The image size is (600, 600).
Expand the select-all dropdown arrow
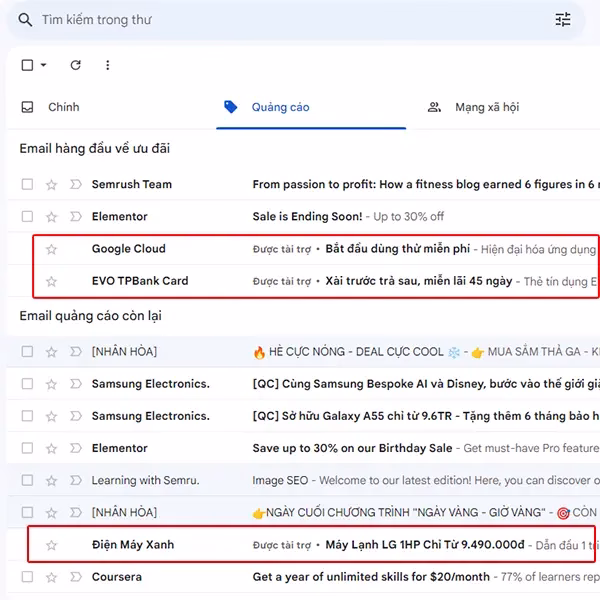pyautogui.click(x=43, y=66)
